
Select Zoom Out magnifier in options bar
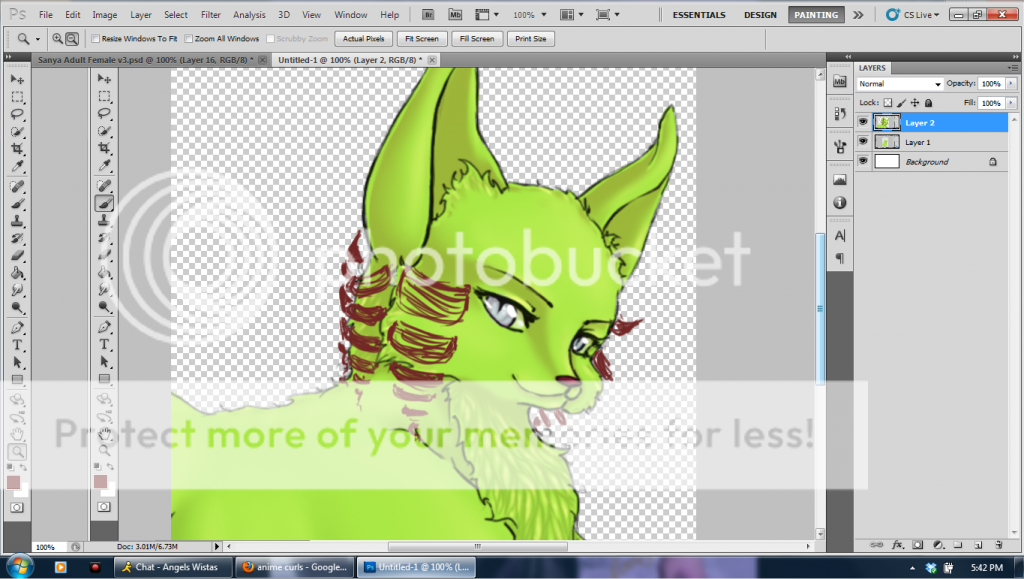coord(72,38)
